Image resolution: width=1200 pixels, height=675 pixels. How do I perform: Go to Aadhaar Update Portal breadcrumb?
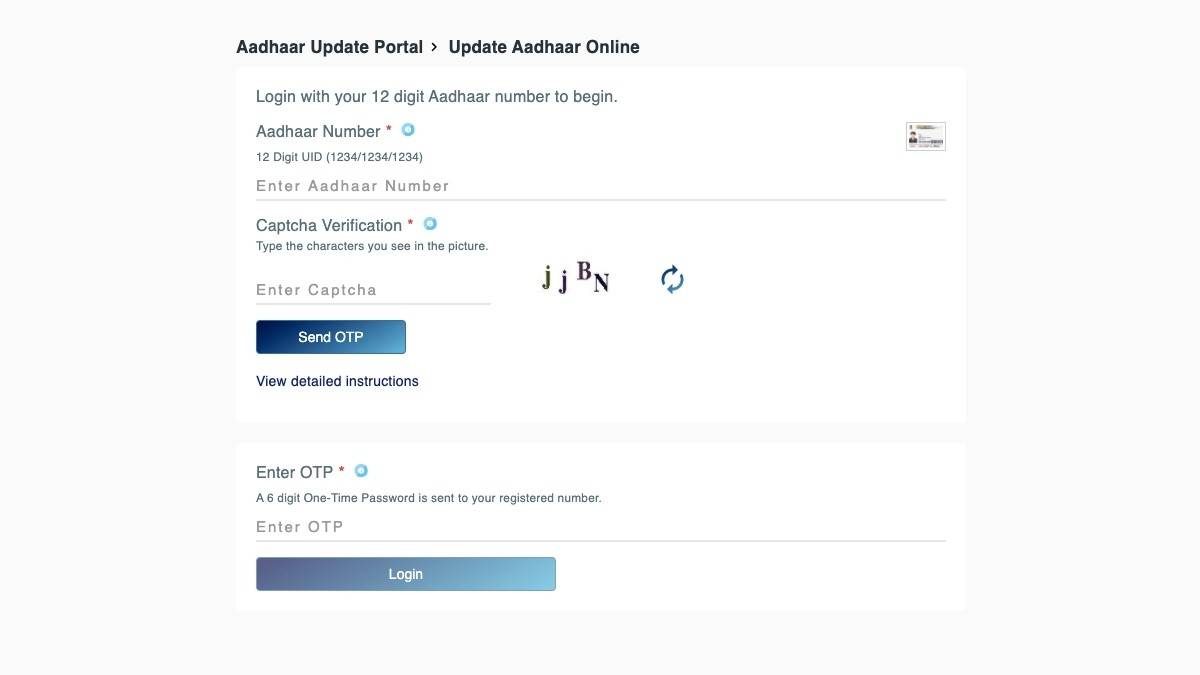329,47
